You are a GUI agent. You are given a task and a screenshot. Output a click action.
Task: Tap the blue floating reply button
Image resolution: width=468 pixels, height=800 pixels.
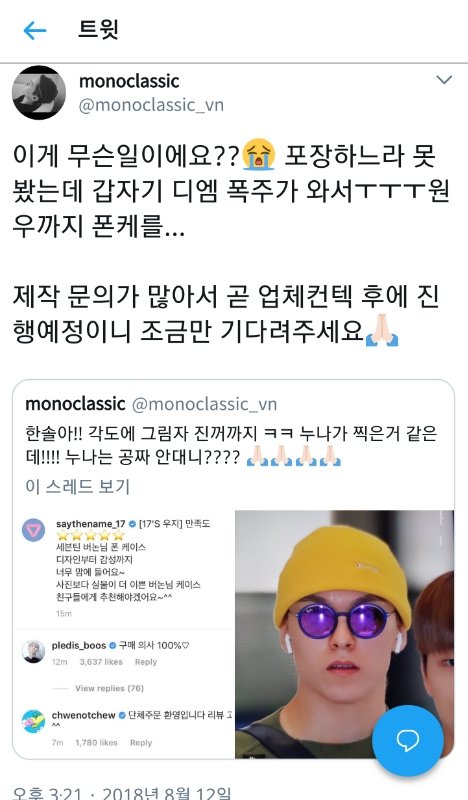click(407, 740)
